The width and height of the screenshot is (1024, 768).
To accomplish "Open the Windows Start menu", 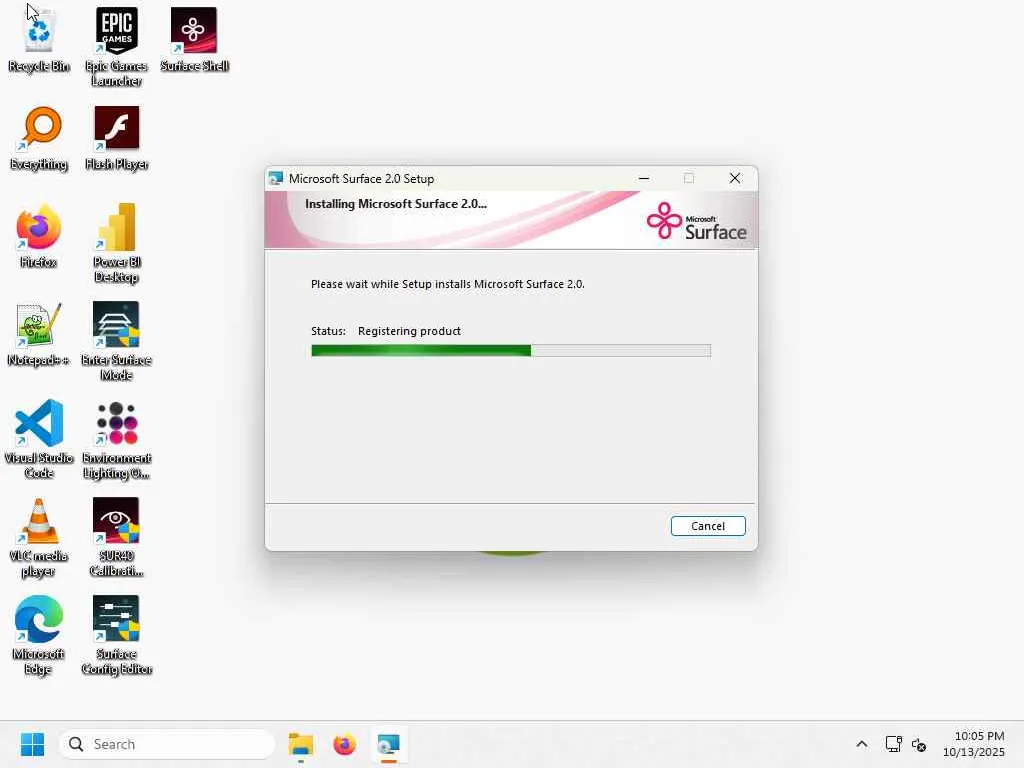I will 32,744.
